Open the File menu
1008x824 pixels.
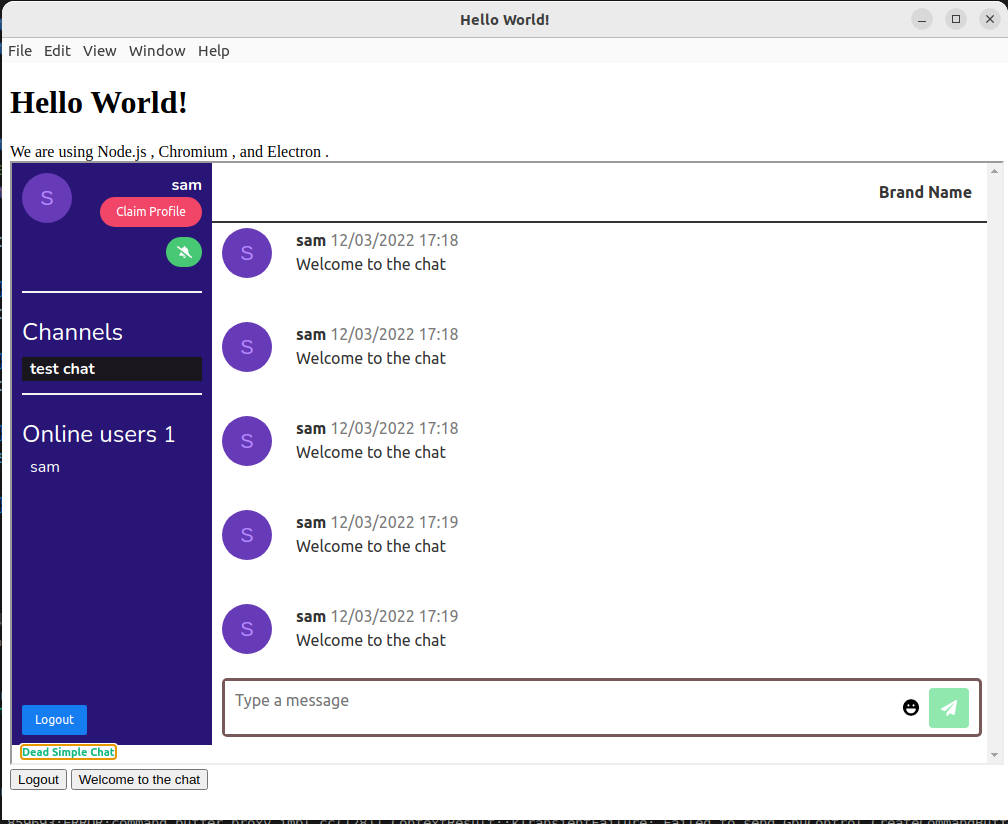click(19, 51)
